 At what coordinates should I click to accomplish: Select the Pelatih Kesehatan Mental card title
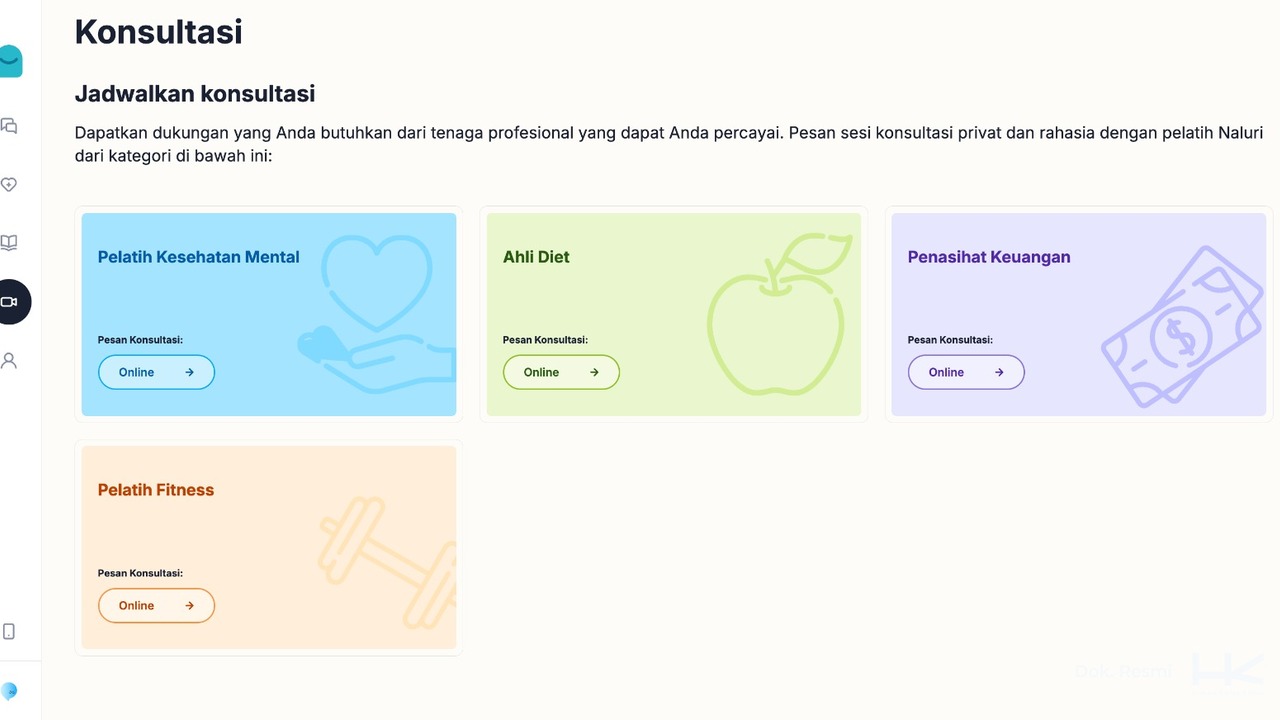pyautogui.click(x=198, y=257)
